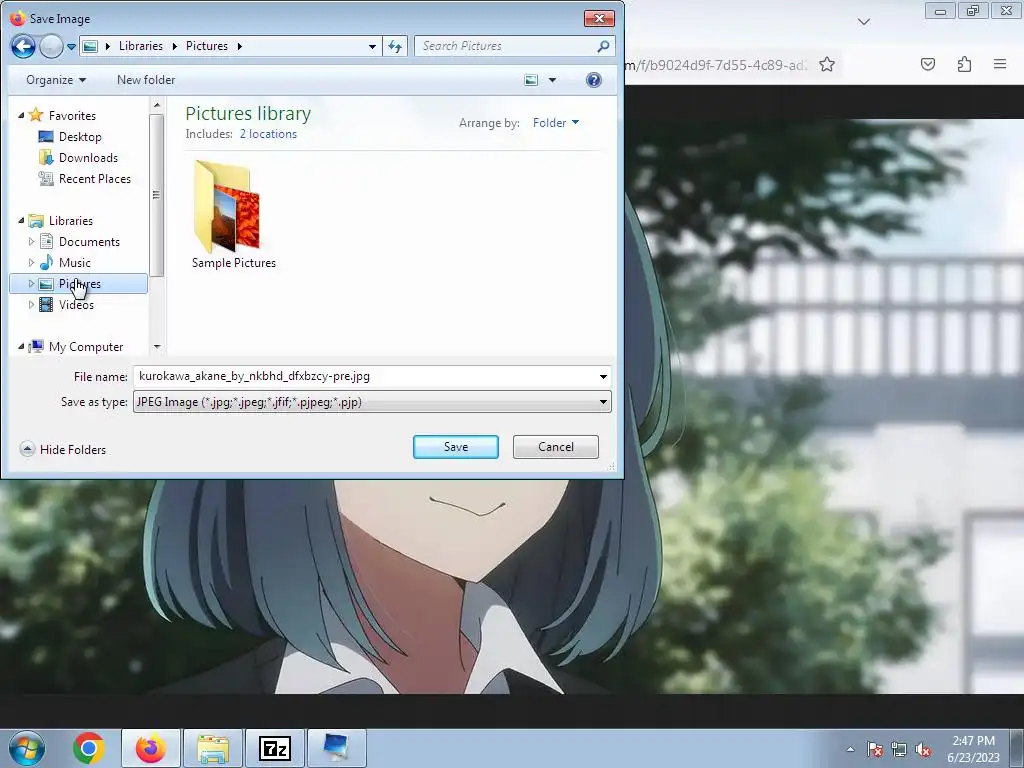
Task: Select Downloads in Favorites
Action: [x=88, y=157]
